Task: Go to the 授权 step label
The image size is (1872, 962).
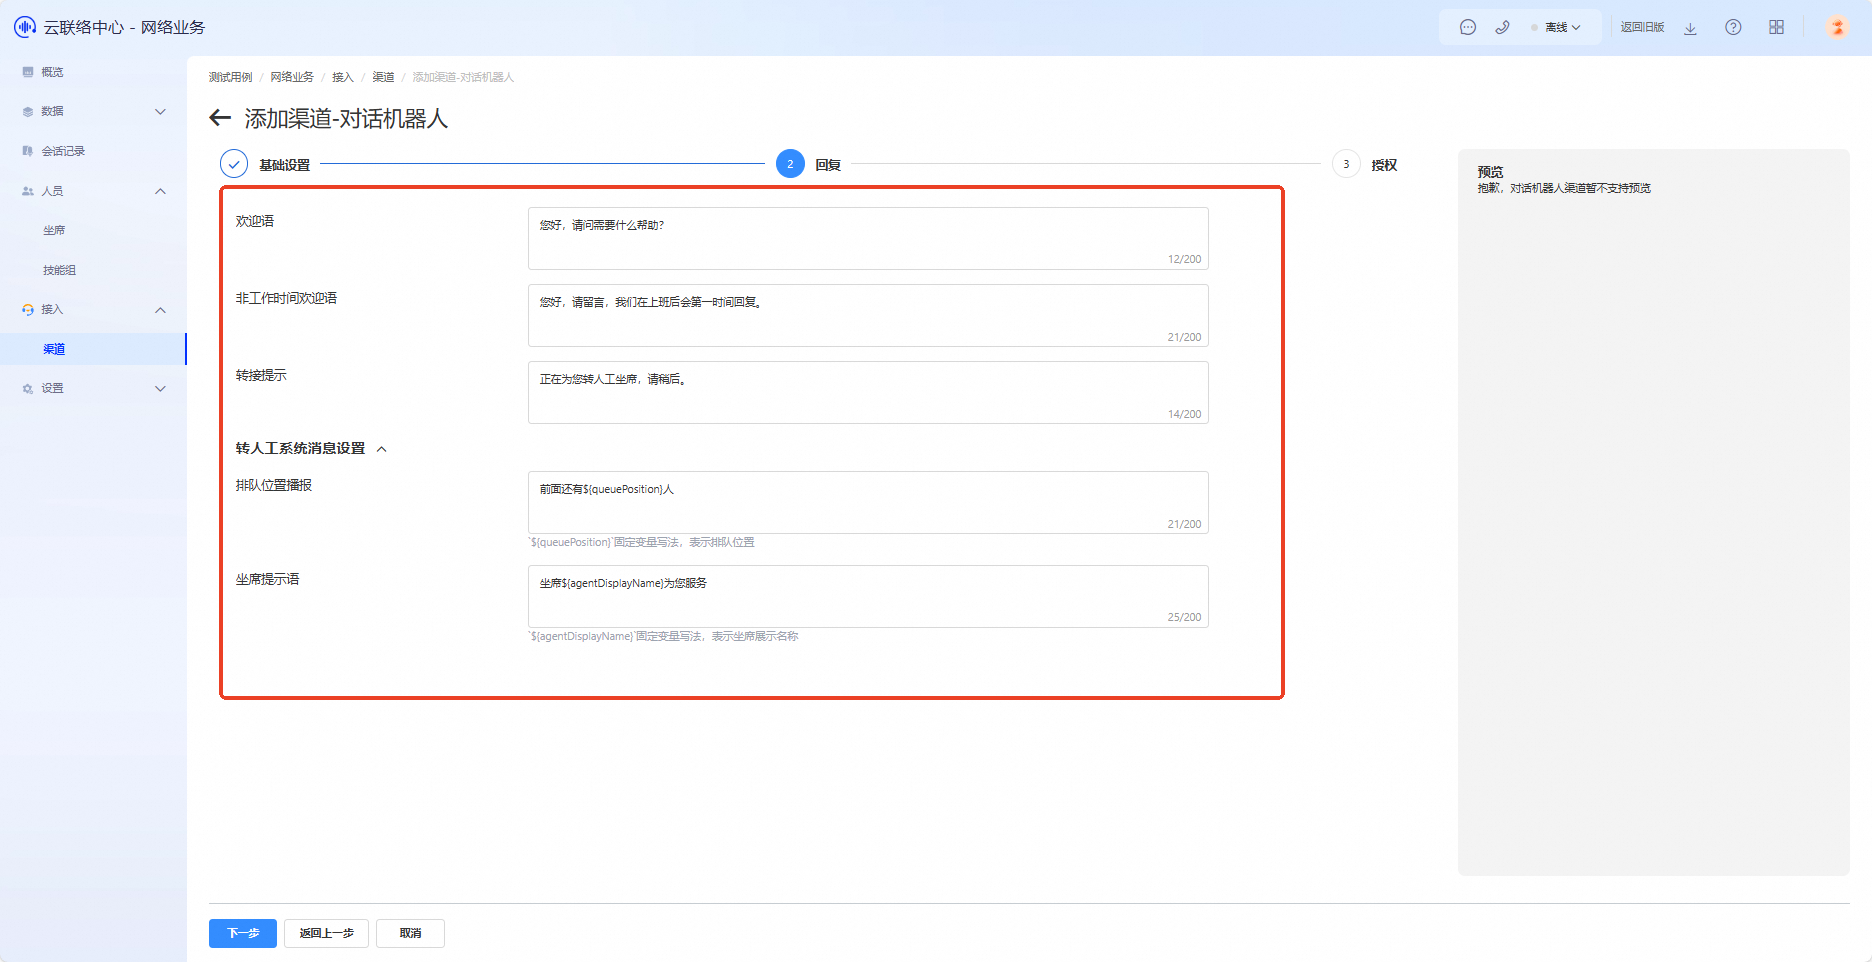Action: [1384, 165]
